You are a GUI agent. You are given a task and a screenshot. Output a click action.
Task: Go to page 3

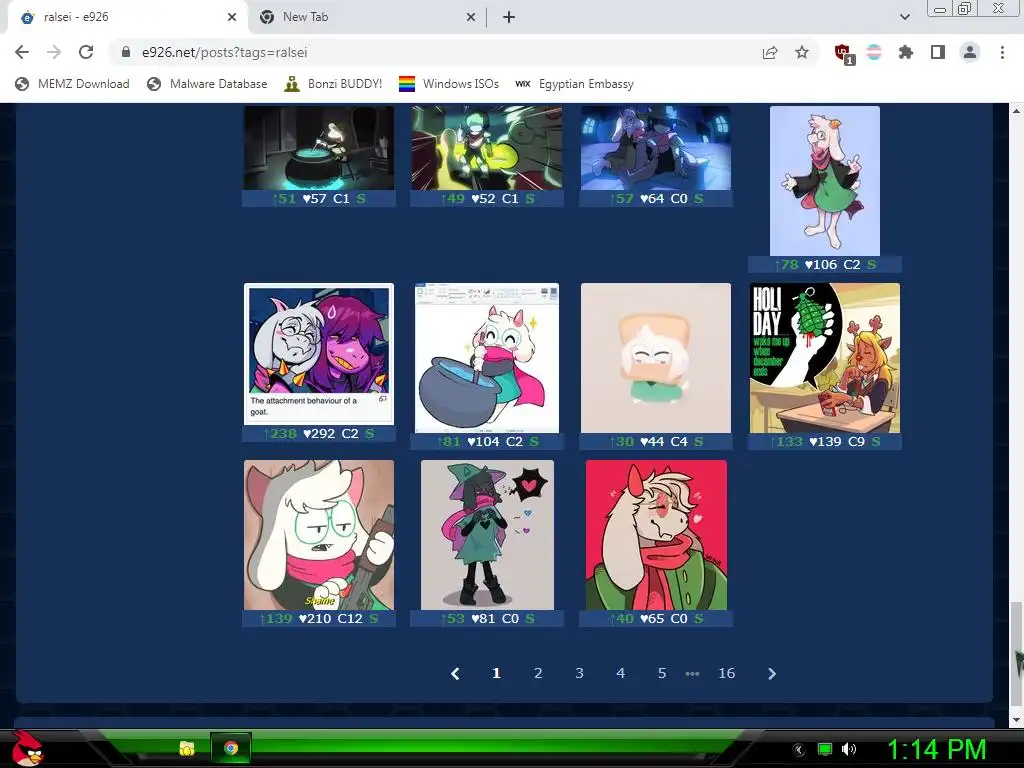point(579,673)
